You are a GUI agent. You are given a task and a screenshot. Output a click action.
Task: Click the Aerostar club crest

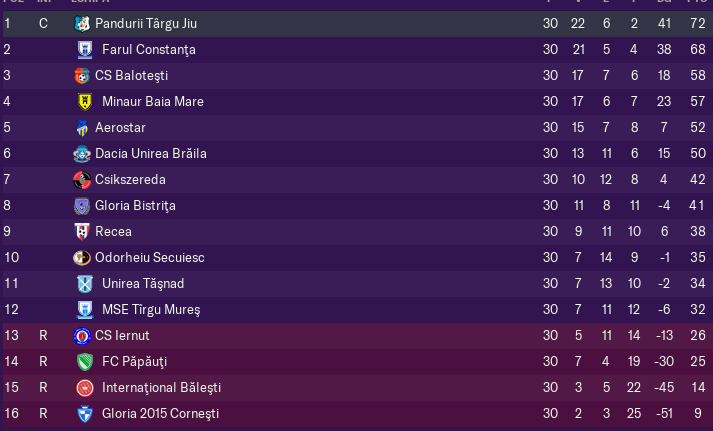82,128
